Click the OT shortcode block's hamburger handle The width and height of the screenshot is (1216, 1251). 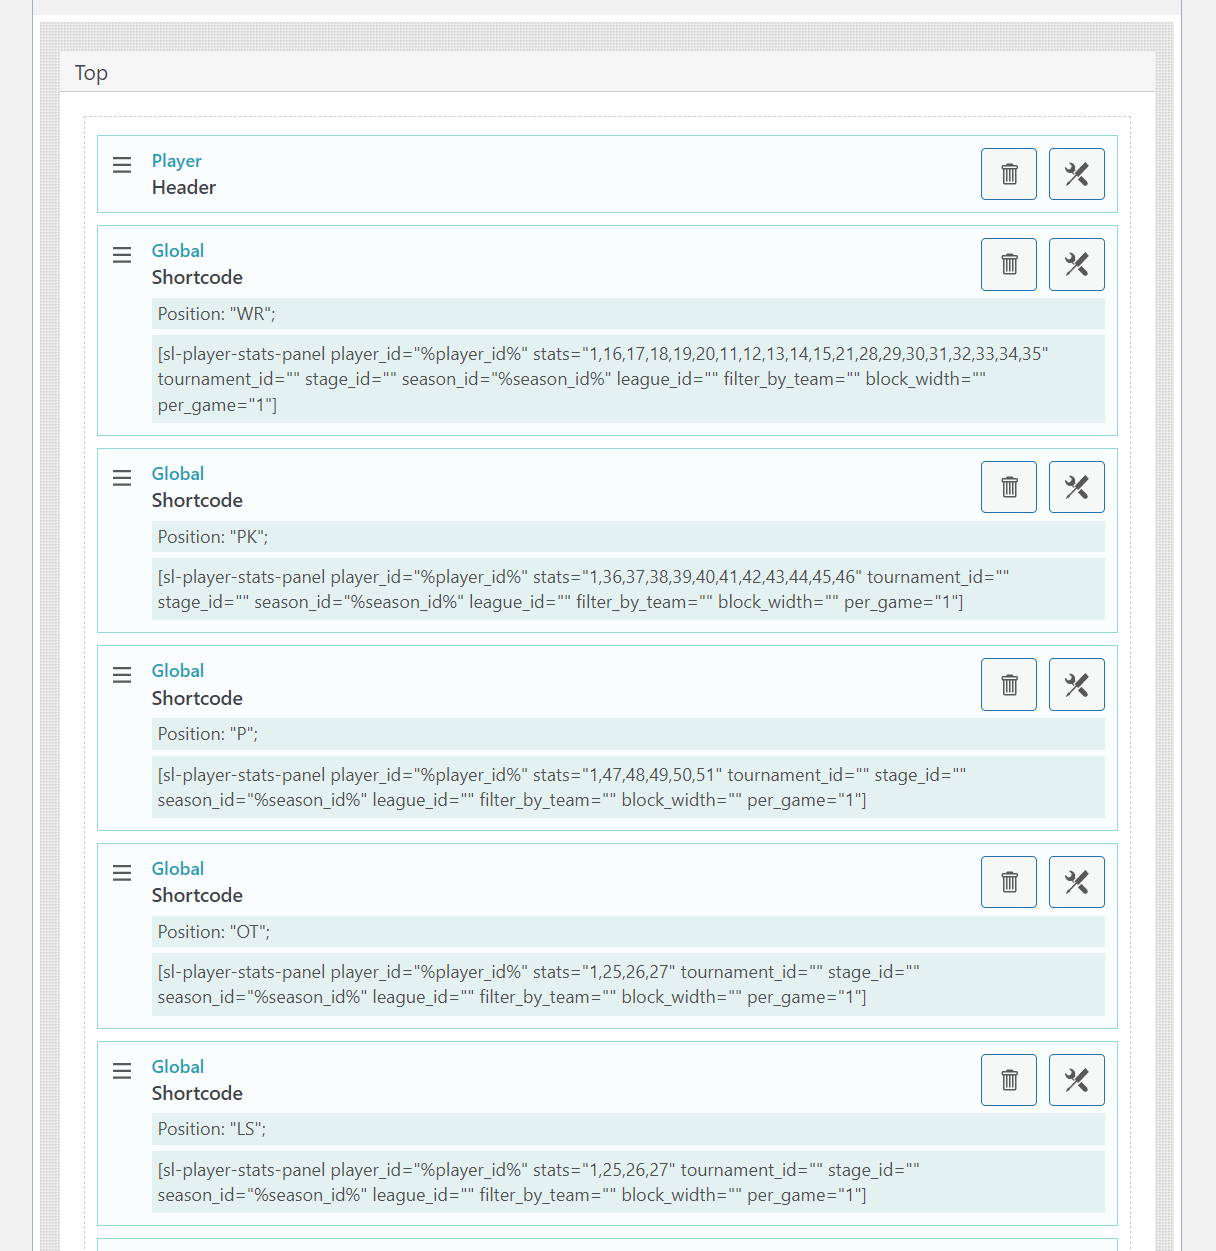[122, 873]
